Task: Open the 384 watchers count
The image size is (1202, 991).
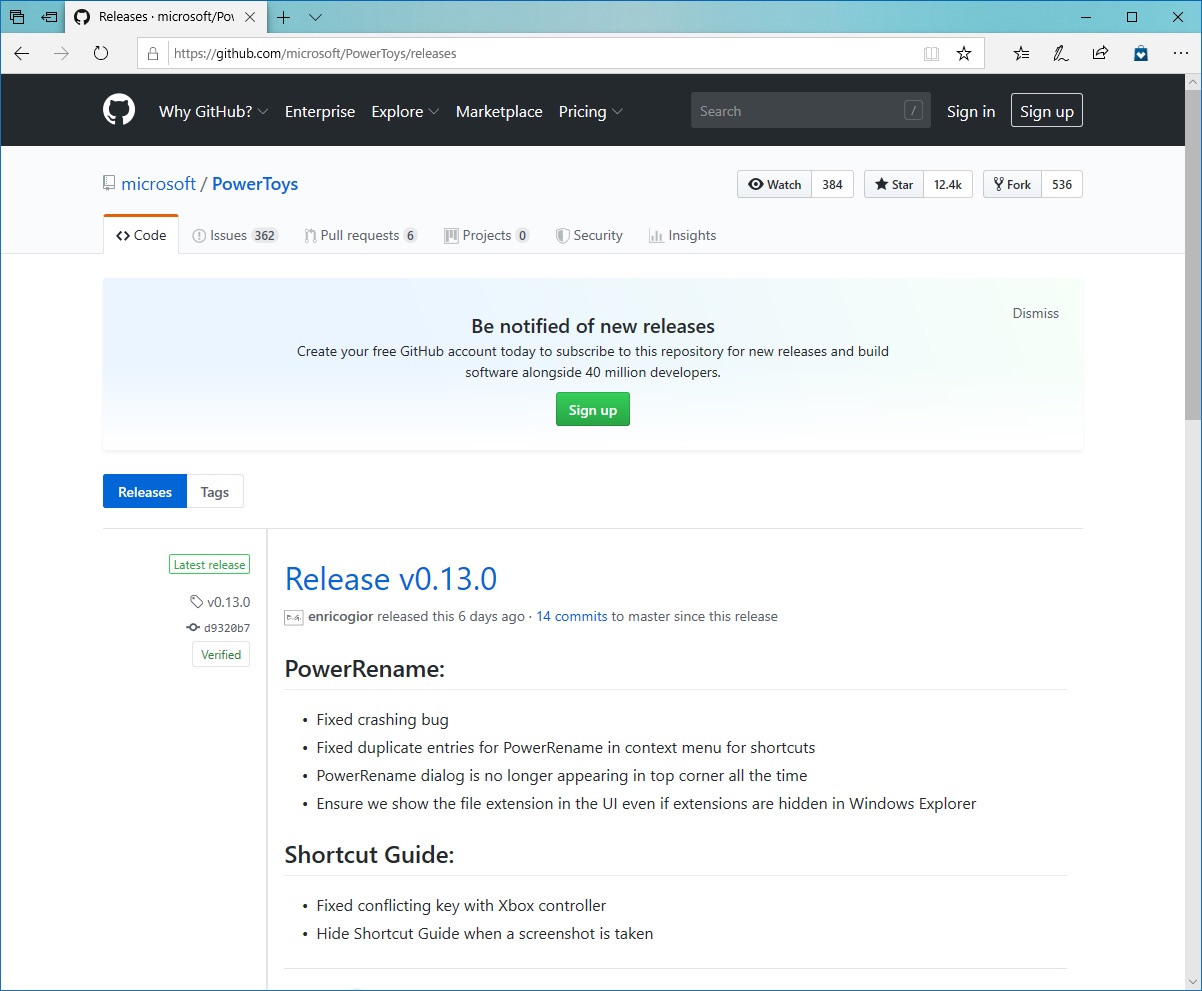Action: point(833,184)
